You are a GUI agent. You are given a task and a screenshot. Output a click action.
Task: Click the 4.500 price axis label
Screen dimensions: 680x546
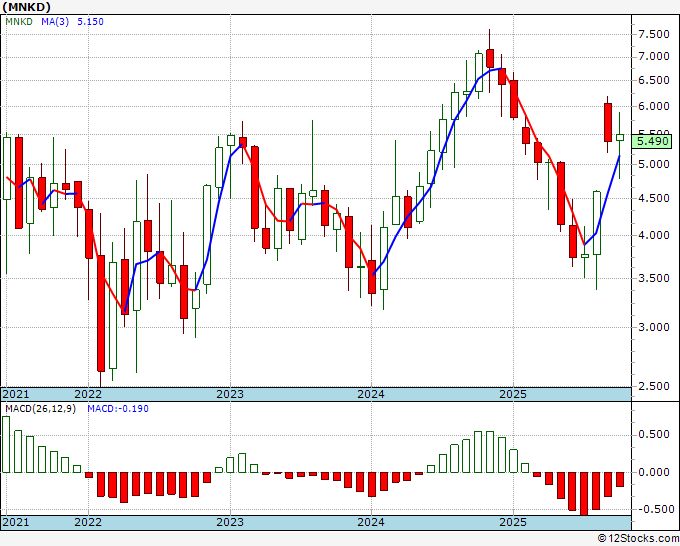point(654,198)
